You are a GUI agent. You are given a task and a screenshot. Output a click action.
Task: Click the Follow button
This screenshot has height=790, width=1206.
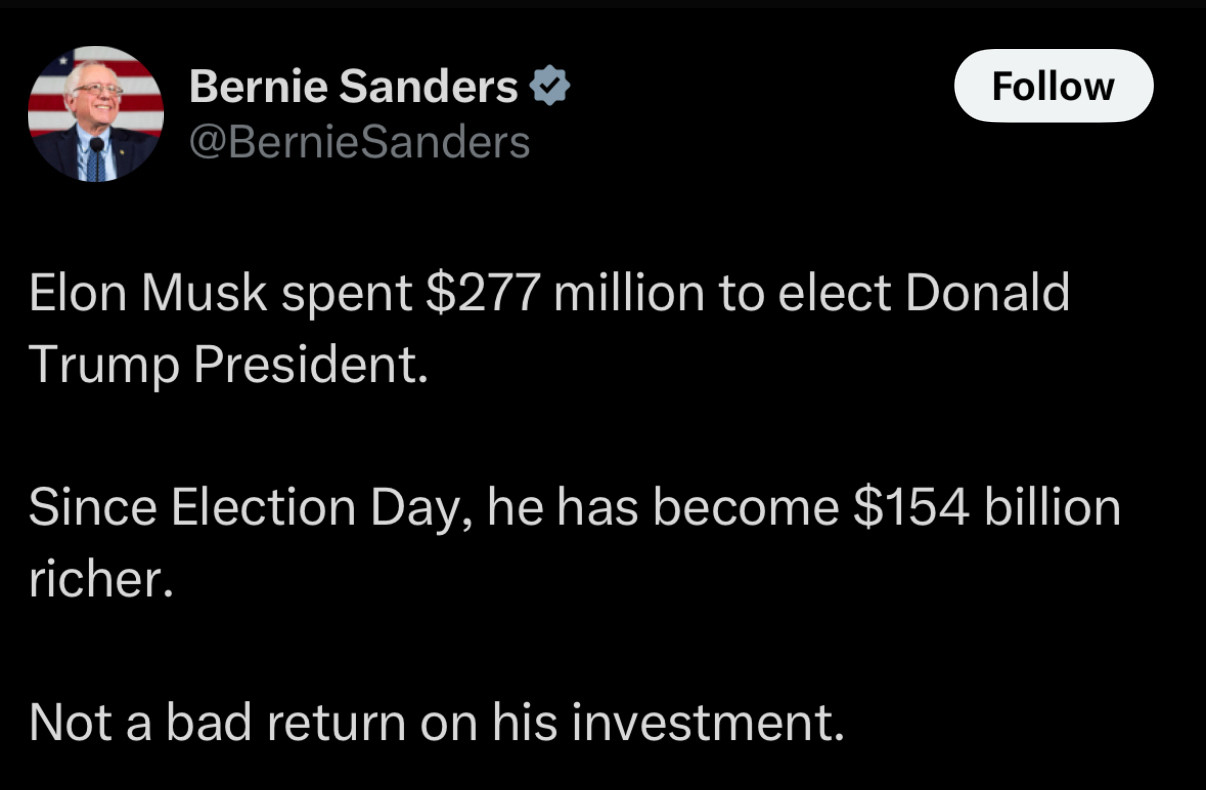(1054, 86)
